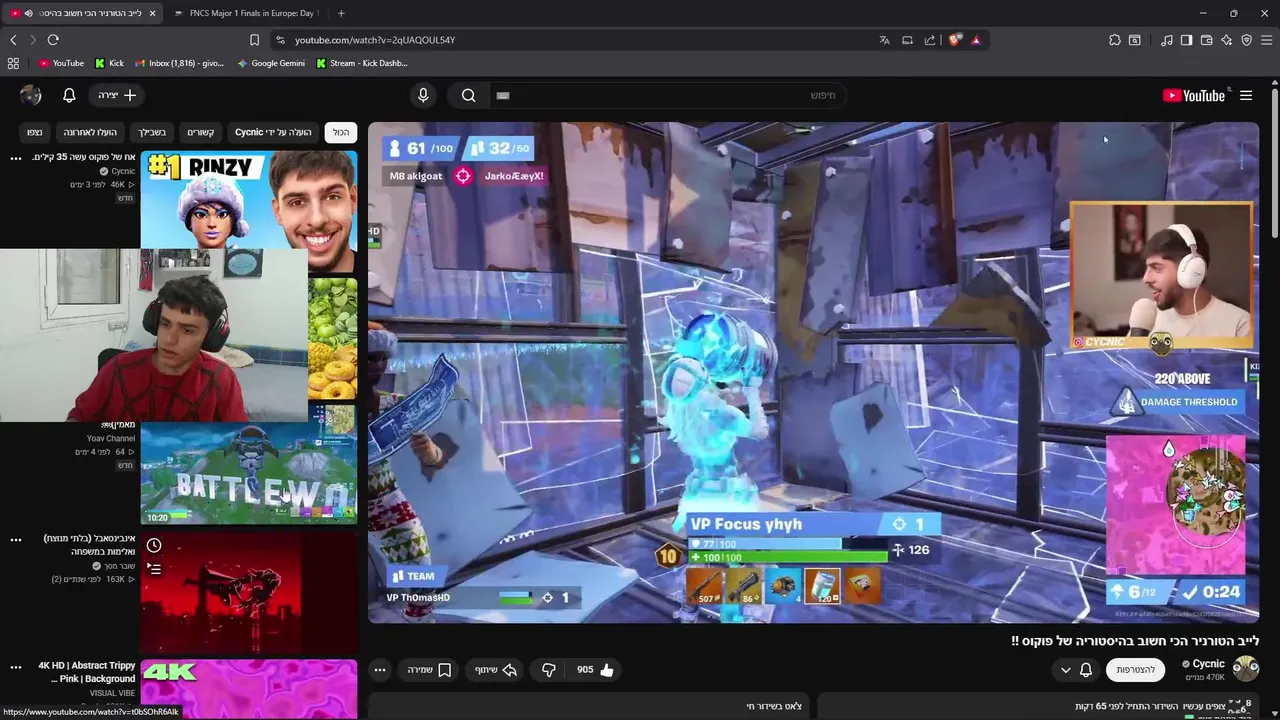Open the apps grid in bookmarks bar
This screenshot has width=1280, height=720.
[x=13, y=63]
